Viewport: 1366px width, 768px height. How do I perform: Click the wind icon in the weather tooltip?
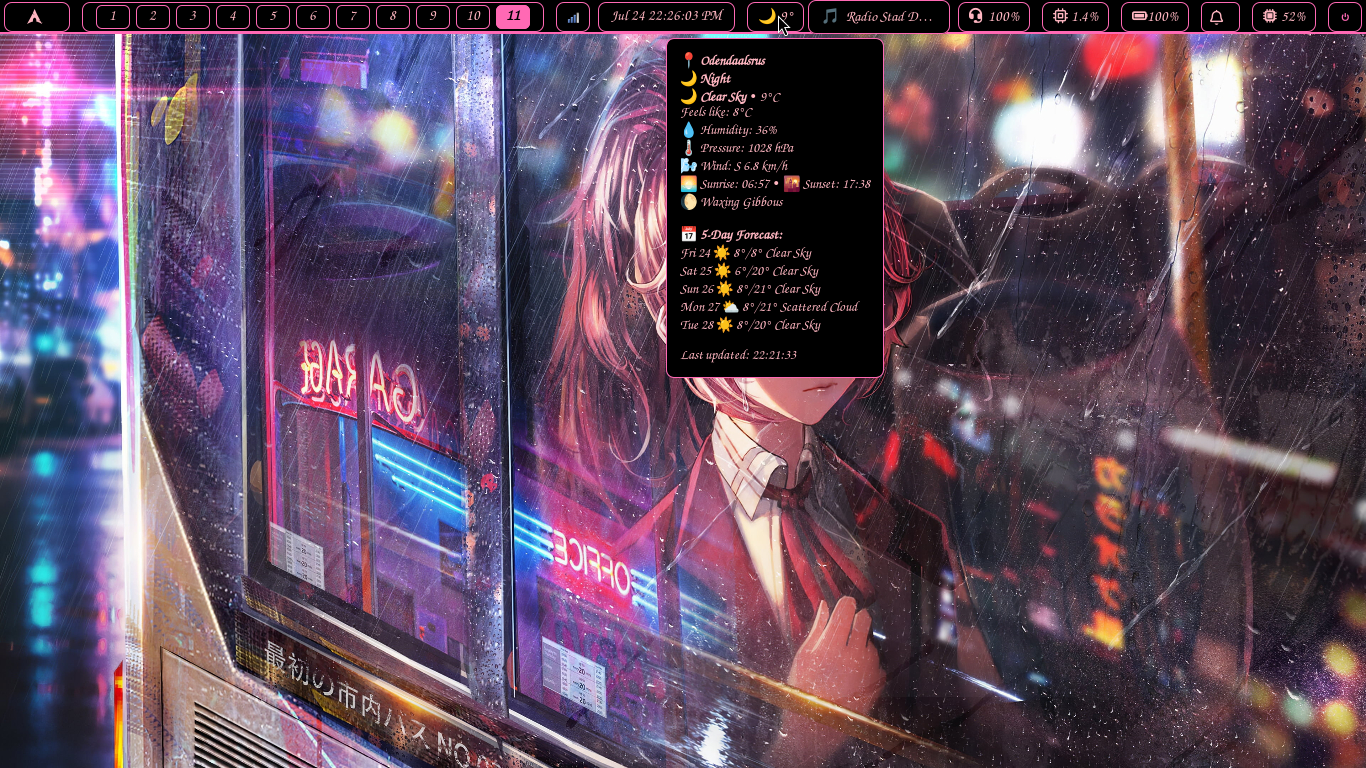688,166
